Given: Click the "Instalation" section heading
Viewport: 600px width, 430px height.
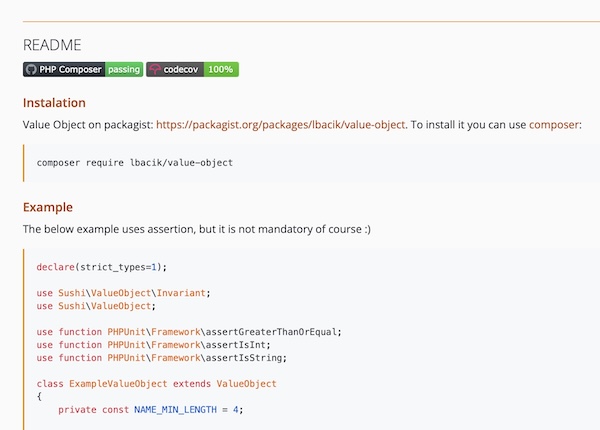Looking at the screenshot, I should pyautogui.click(x=54, y=103).
